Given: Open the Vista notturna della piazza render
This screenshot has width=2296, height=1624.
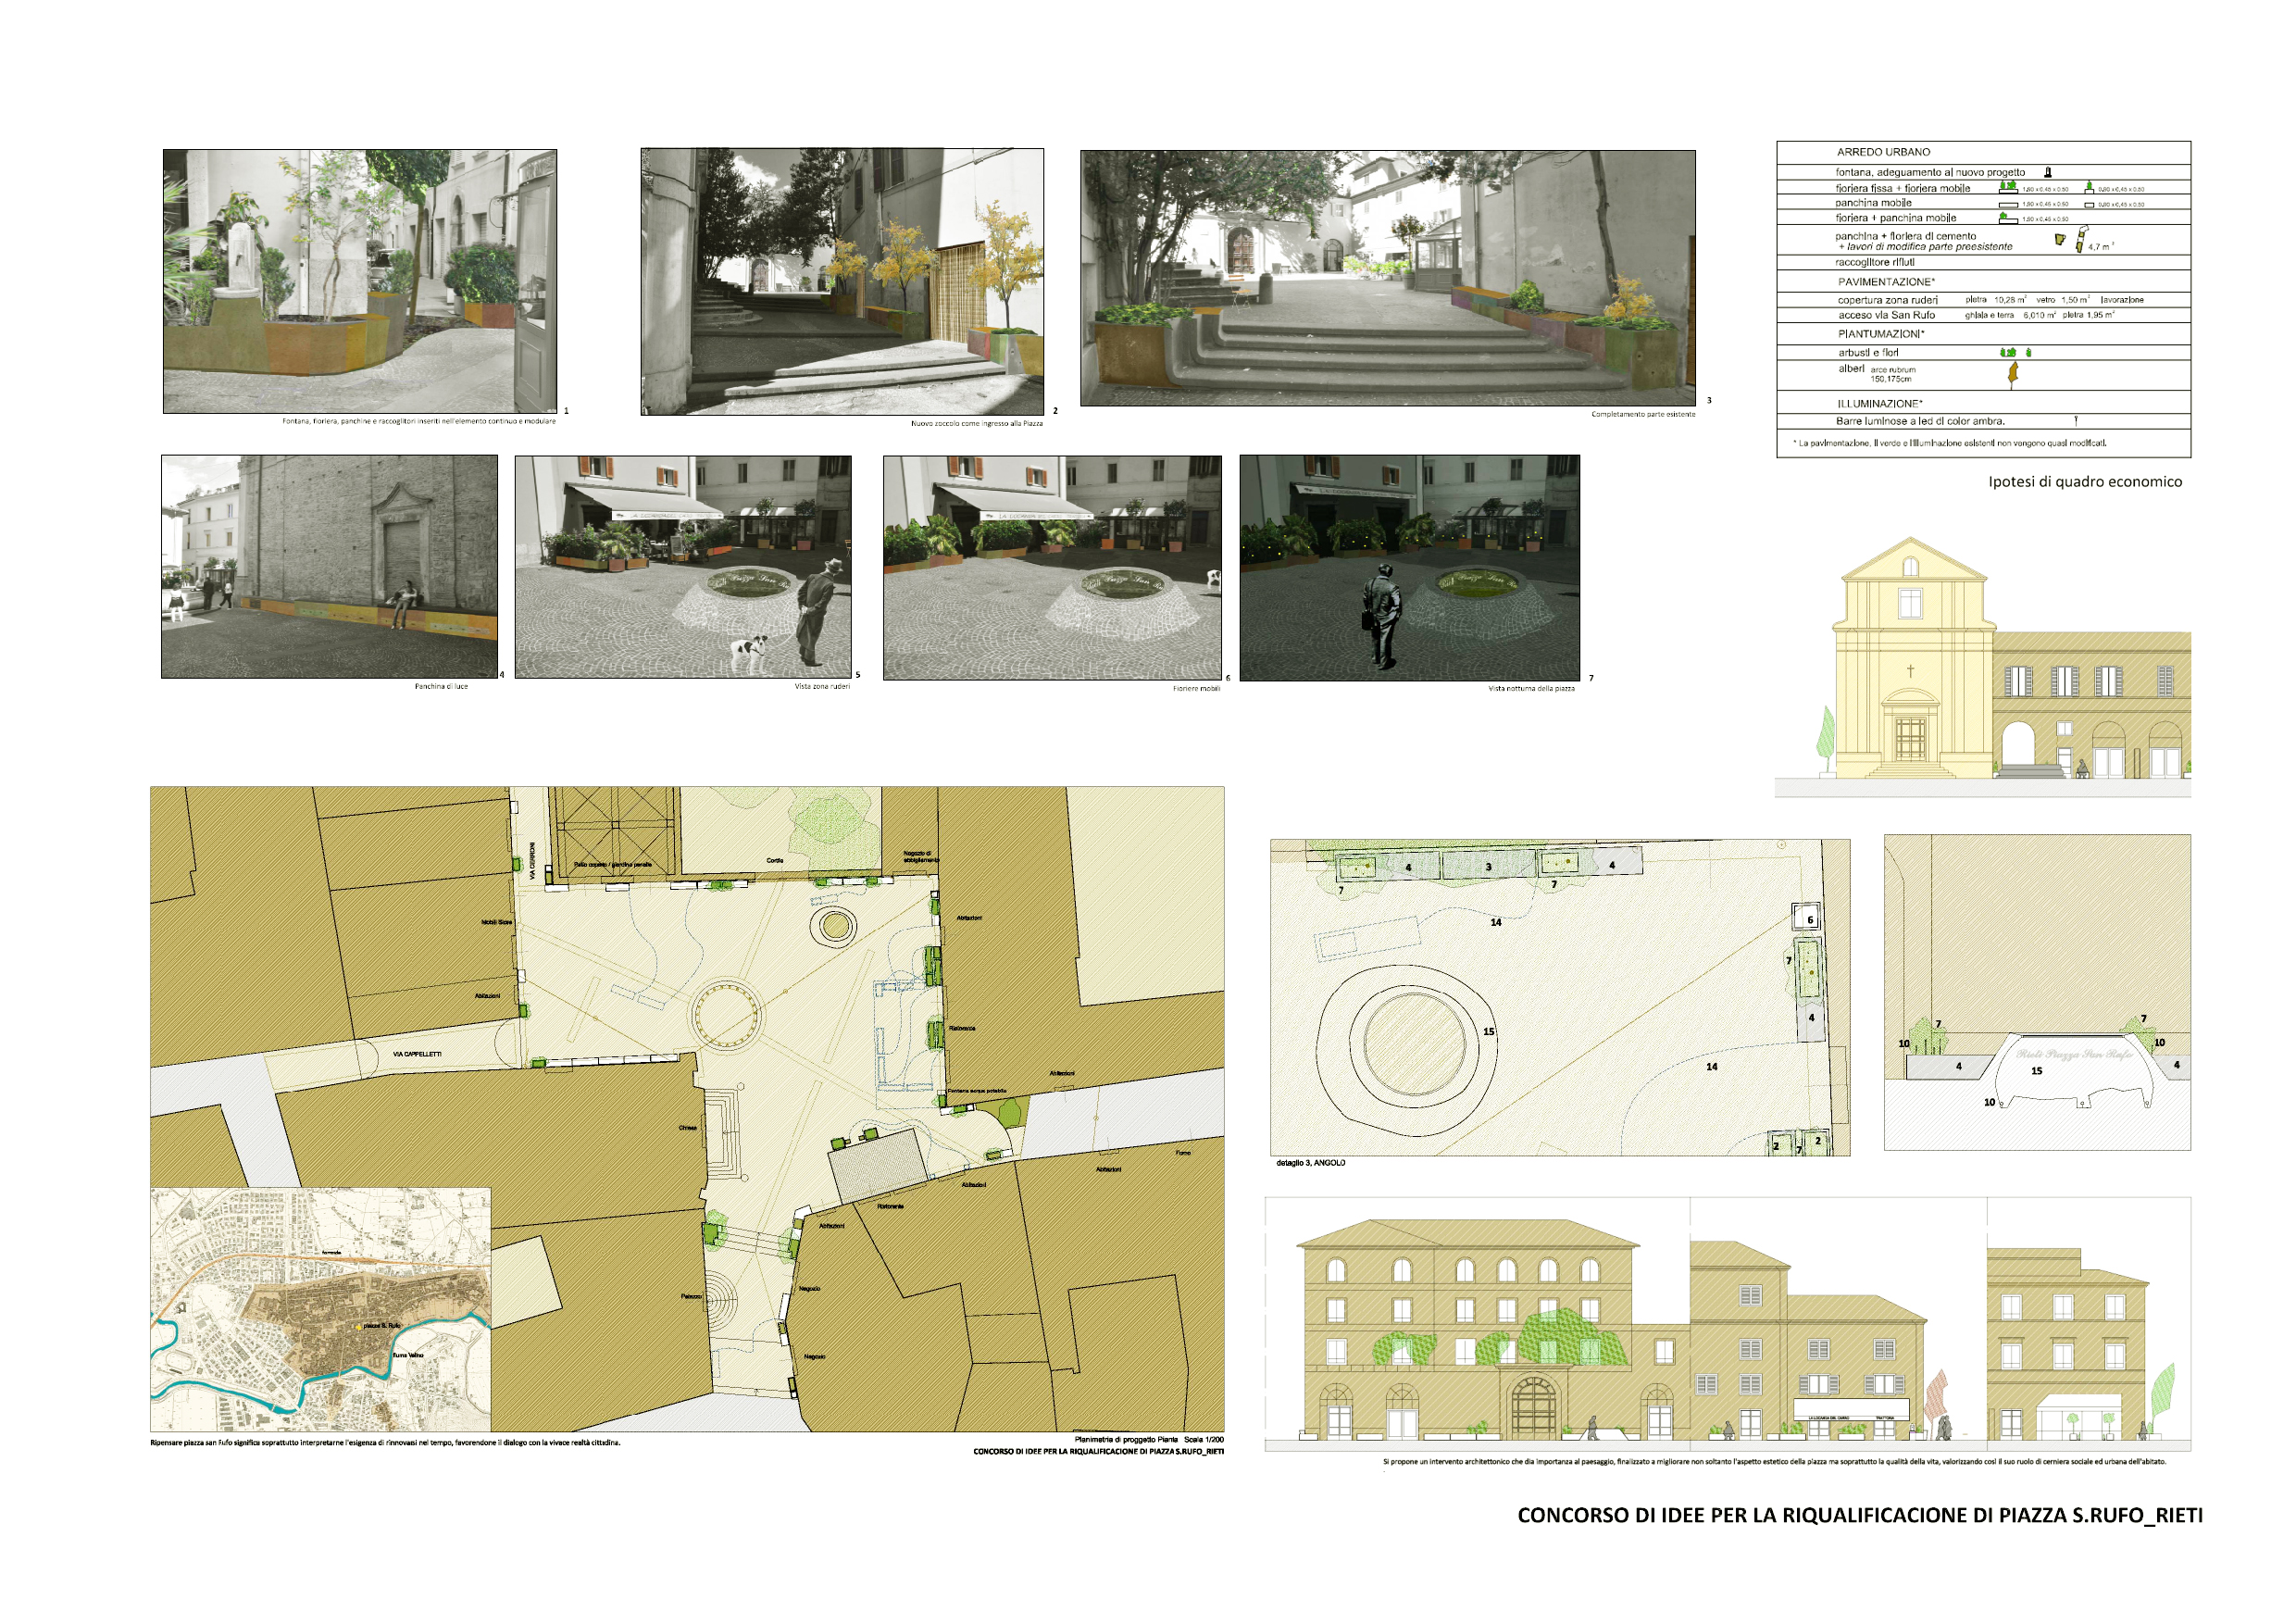Looking at the screenshot, I should coord(1409,567).
